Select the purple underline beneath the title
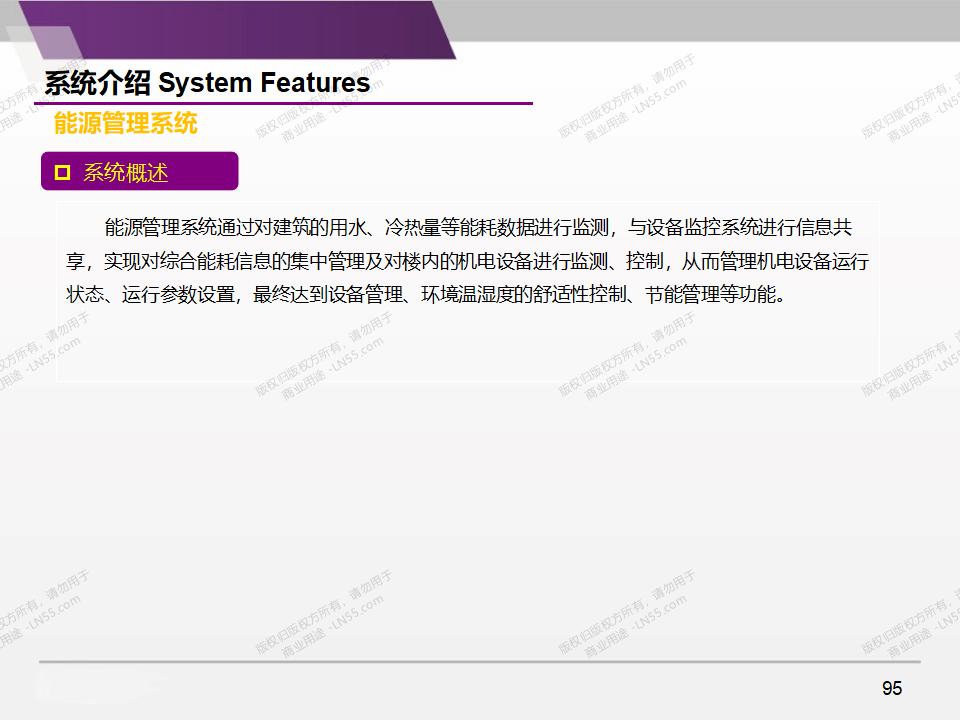The width and height of the screenshot is (960, 720). (x=290, y=103)
